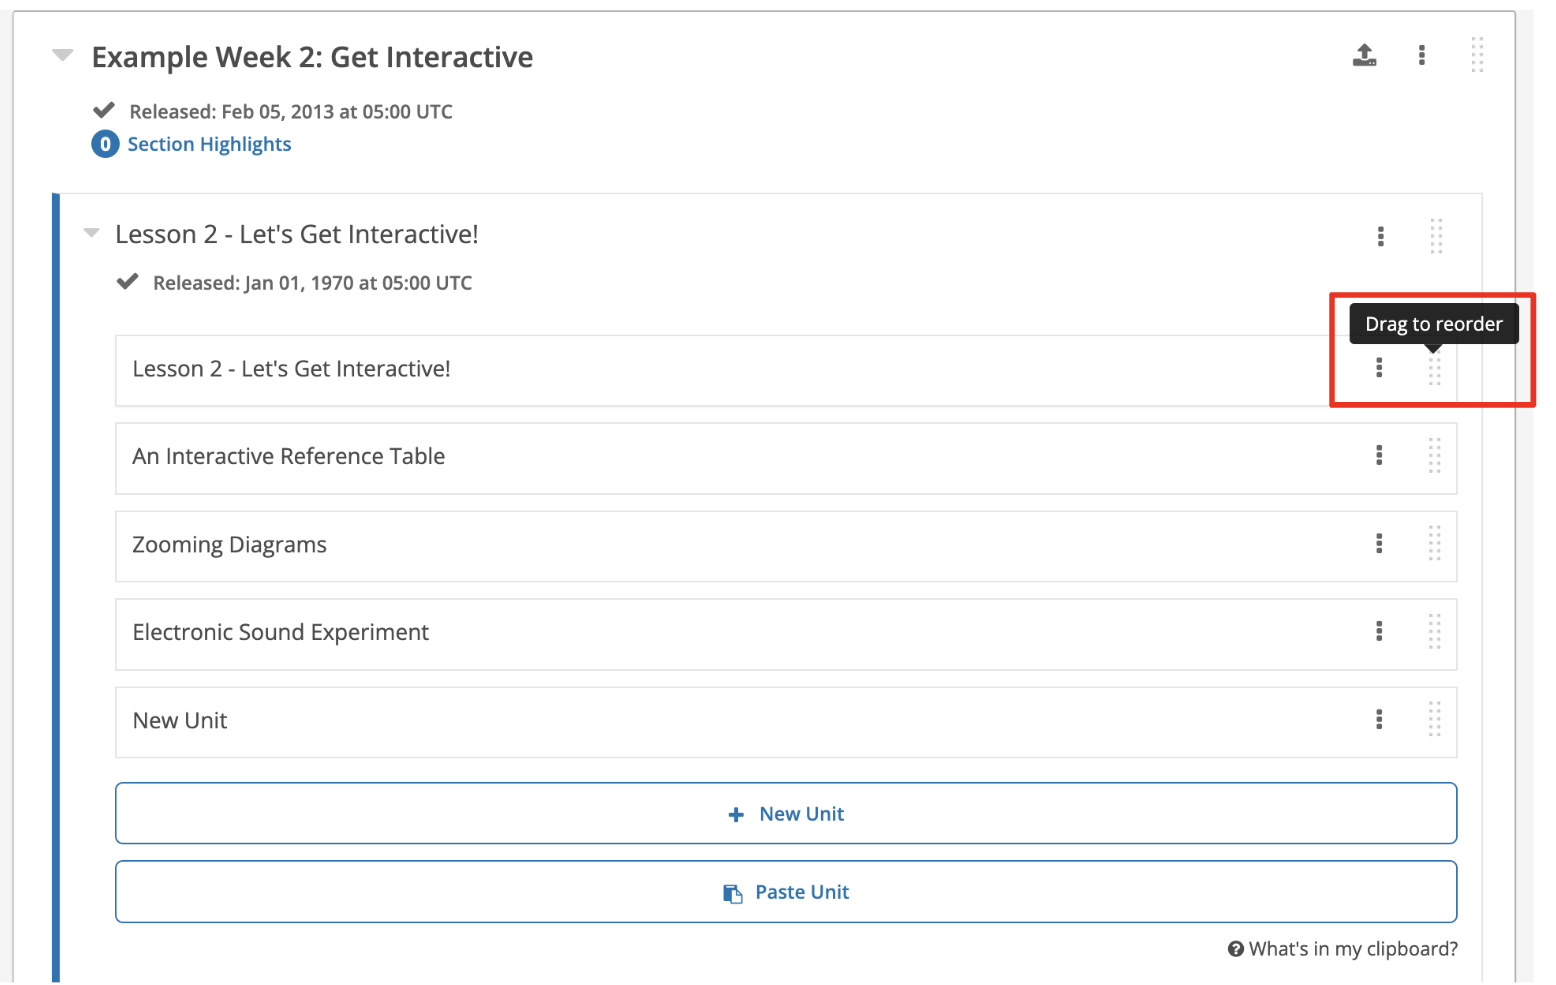Open the options menu for Zooming Diagrams unit
This screenshot has width=1556, height=985.
tap(1379, 544)
